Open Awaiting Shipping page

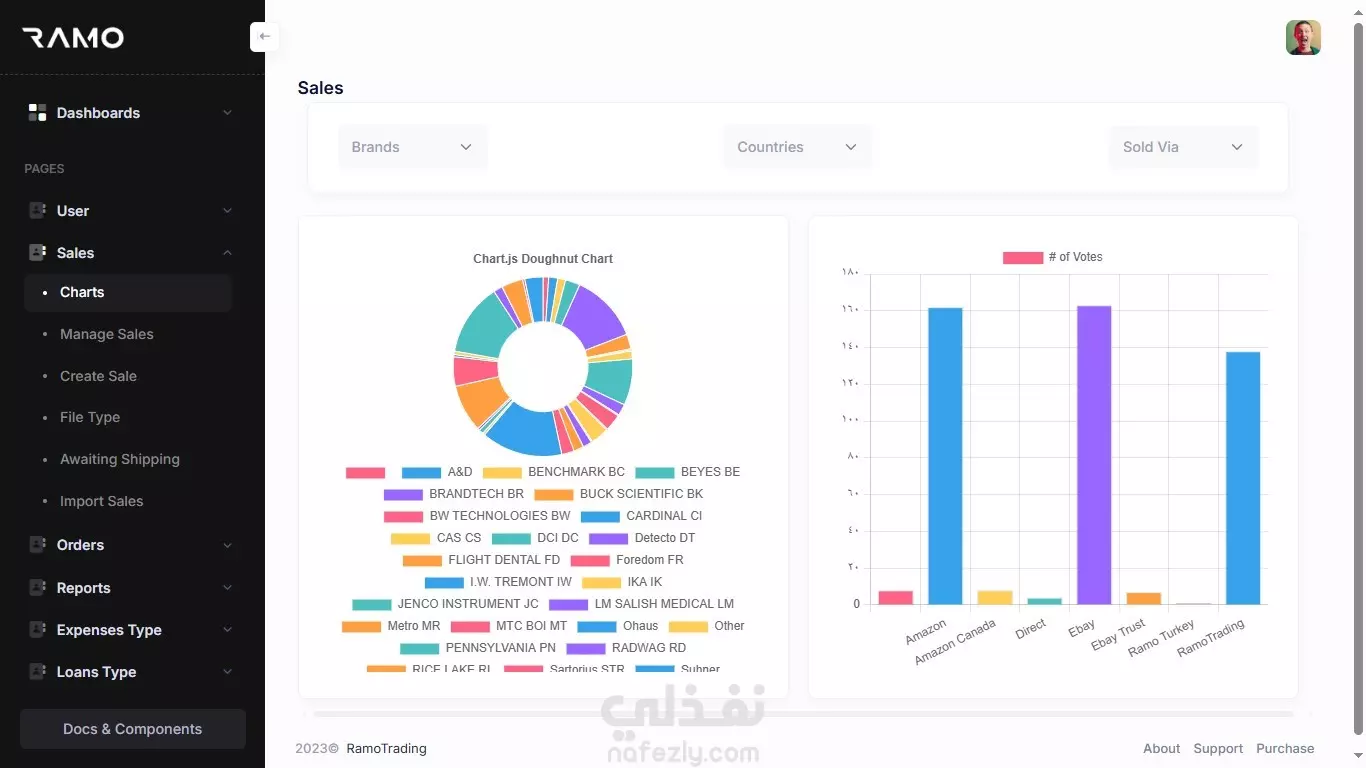click(120, 459)
